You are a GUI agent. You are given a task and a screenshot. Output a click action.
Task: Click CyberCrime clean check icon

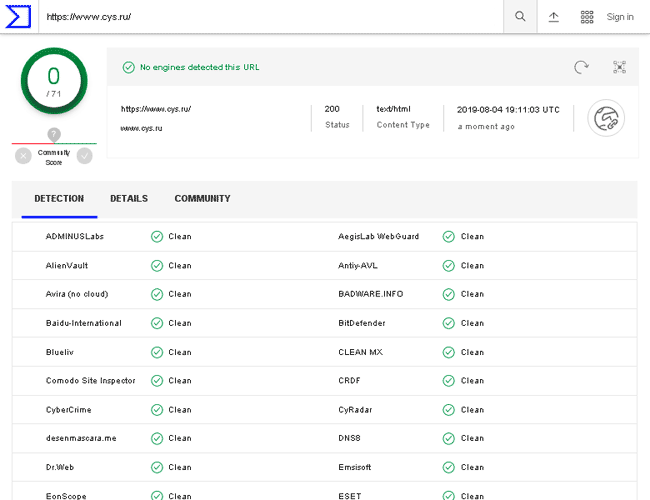pyautogui.click(x=157, y=410)
